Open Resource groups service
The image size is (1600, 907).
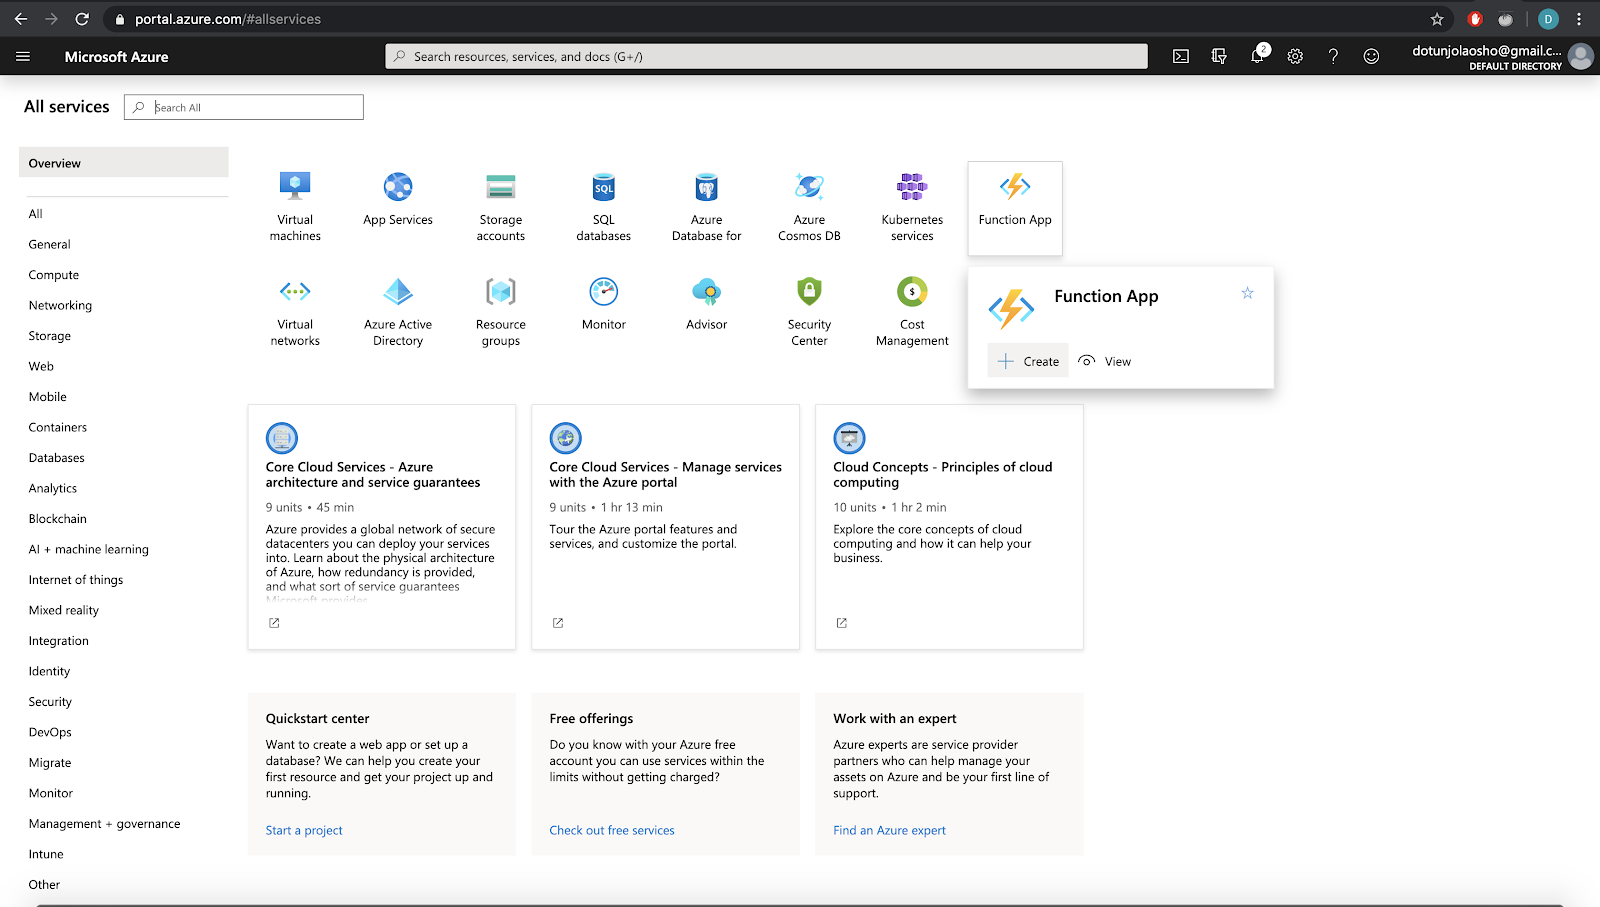coord(500,312)
